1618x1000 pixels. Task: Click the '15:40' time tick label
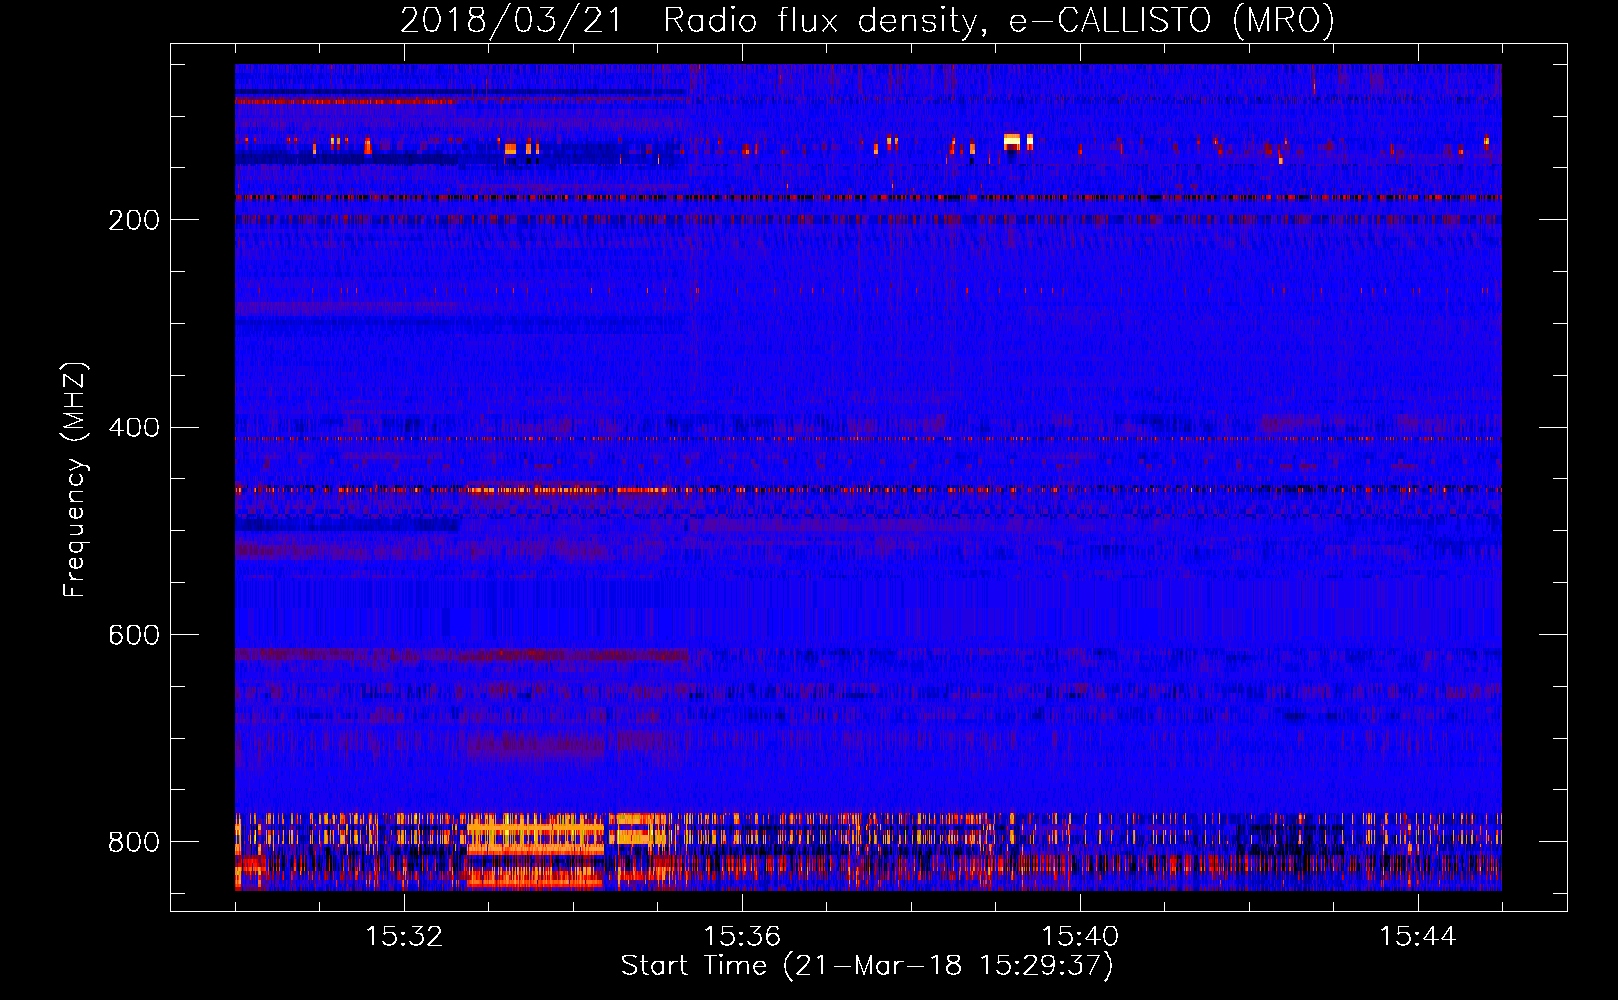[1080, 937]
